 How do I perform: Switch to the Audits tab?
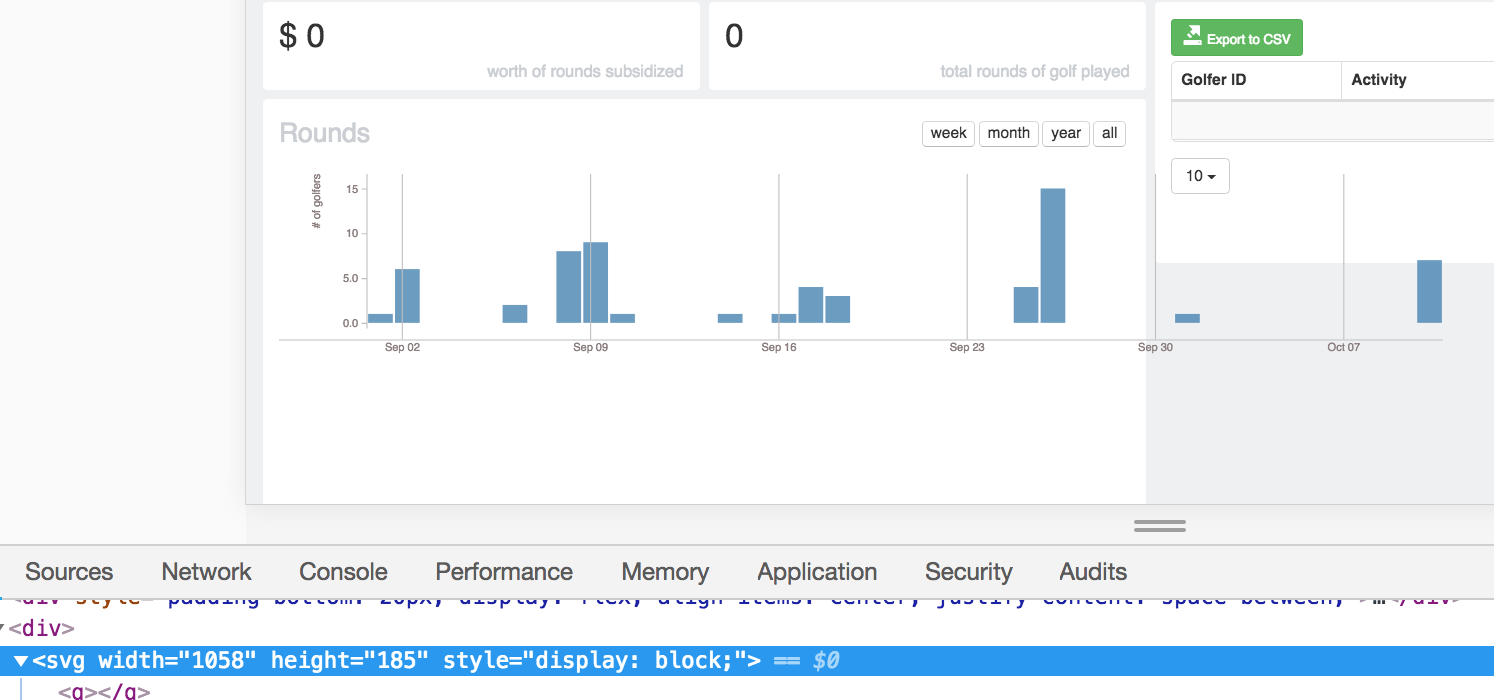pyautogui.click(x=1092, y=571)
